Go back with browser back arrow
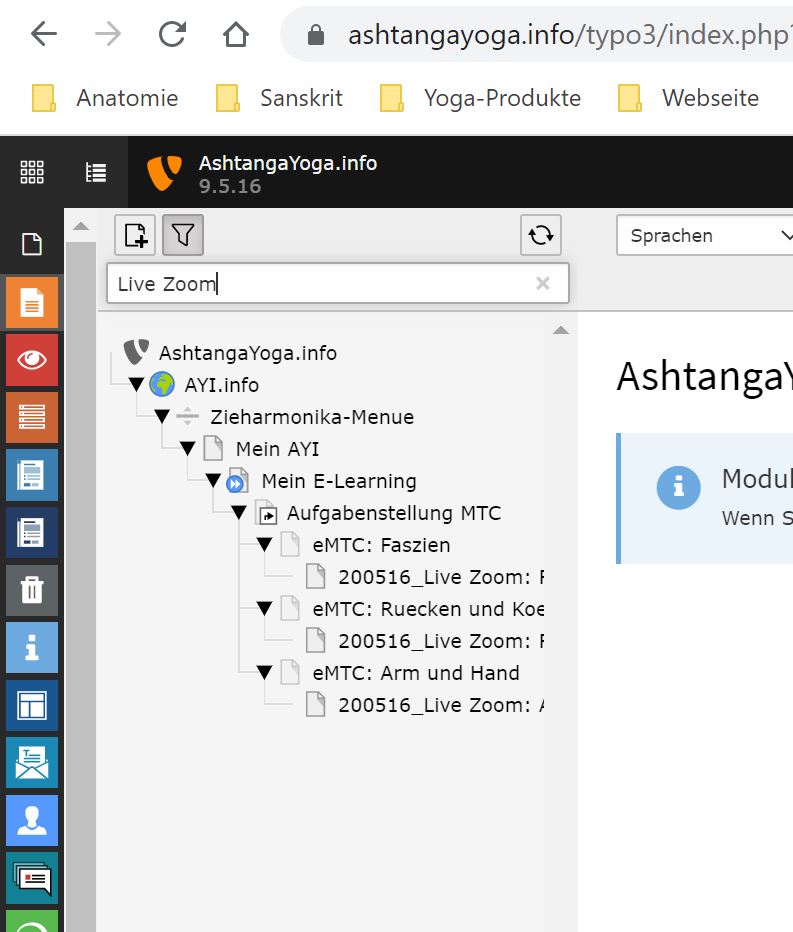Image resolution: width=793 pixels, height=932 pixels. tap(43, 34)
